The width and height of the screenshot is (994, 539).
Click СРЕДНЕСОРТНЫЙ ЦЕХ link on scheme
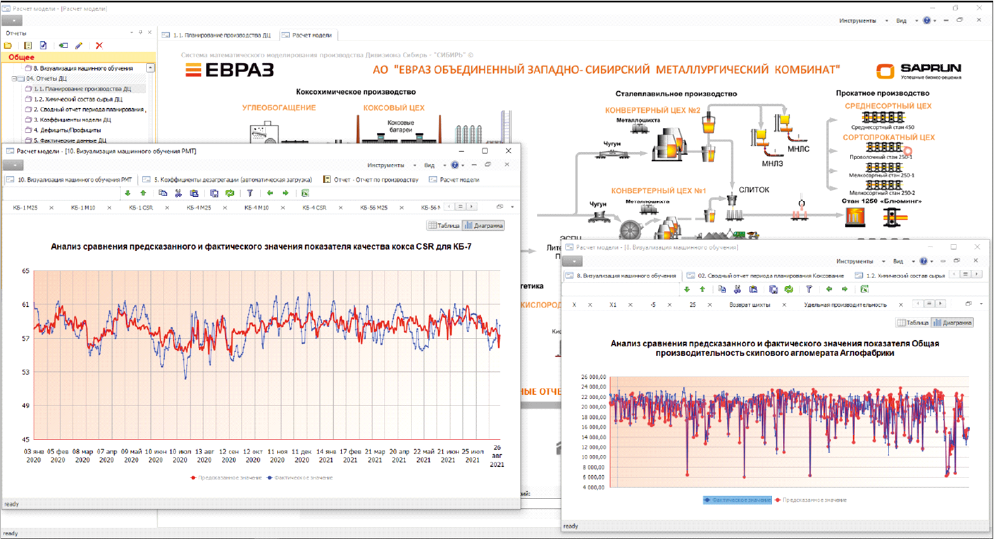[x=888, y=106]
